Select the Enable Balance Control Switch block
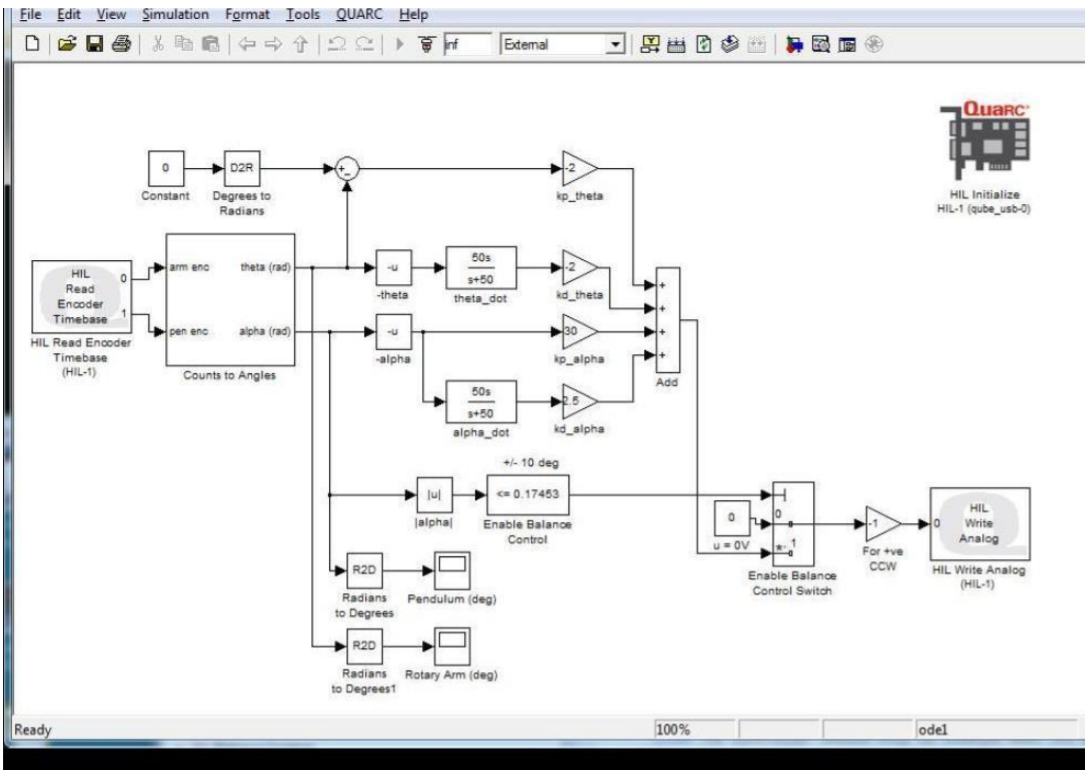Viewport: 1085px width, 770px height. point(793,524)
